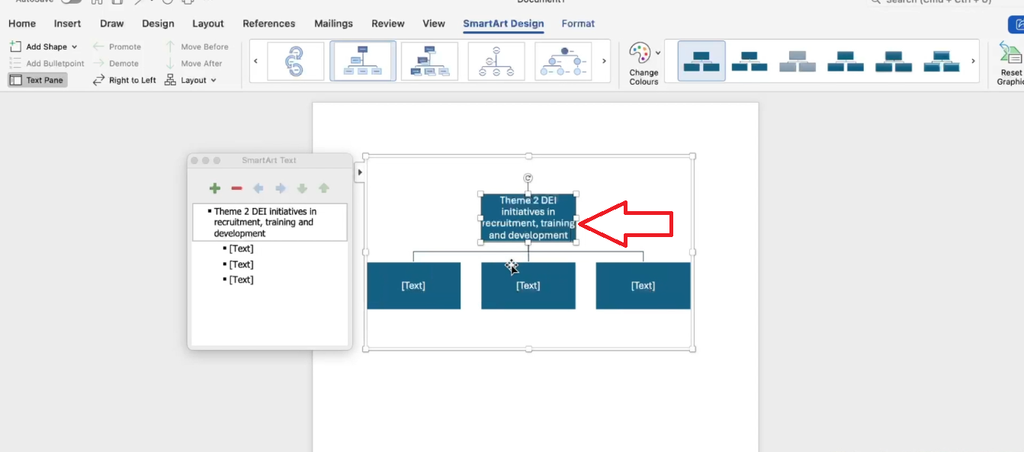Select the SmartArt Design tab
Image resolution: width=1024 pixels, height=452 pixels.
504,24
